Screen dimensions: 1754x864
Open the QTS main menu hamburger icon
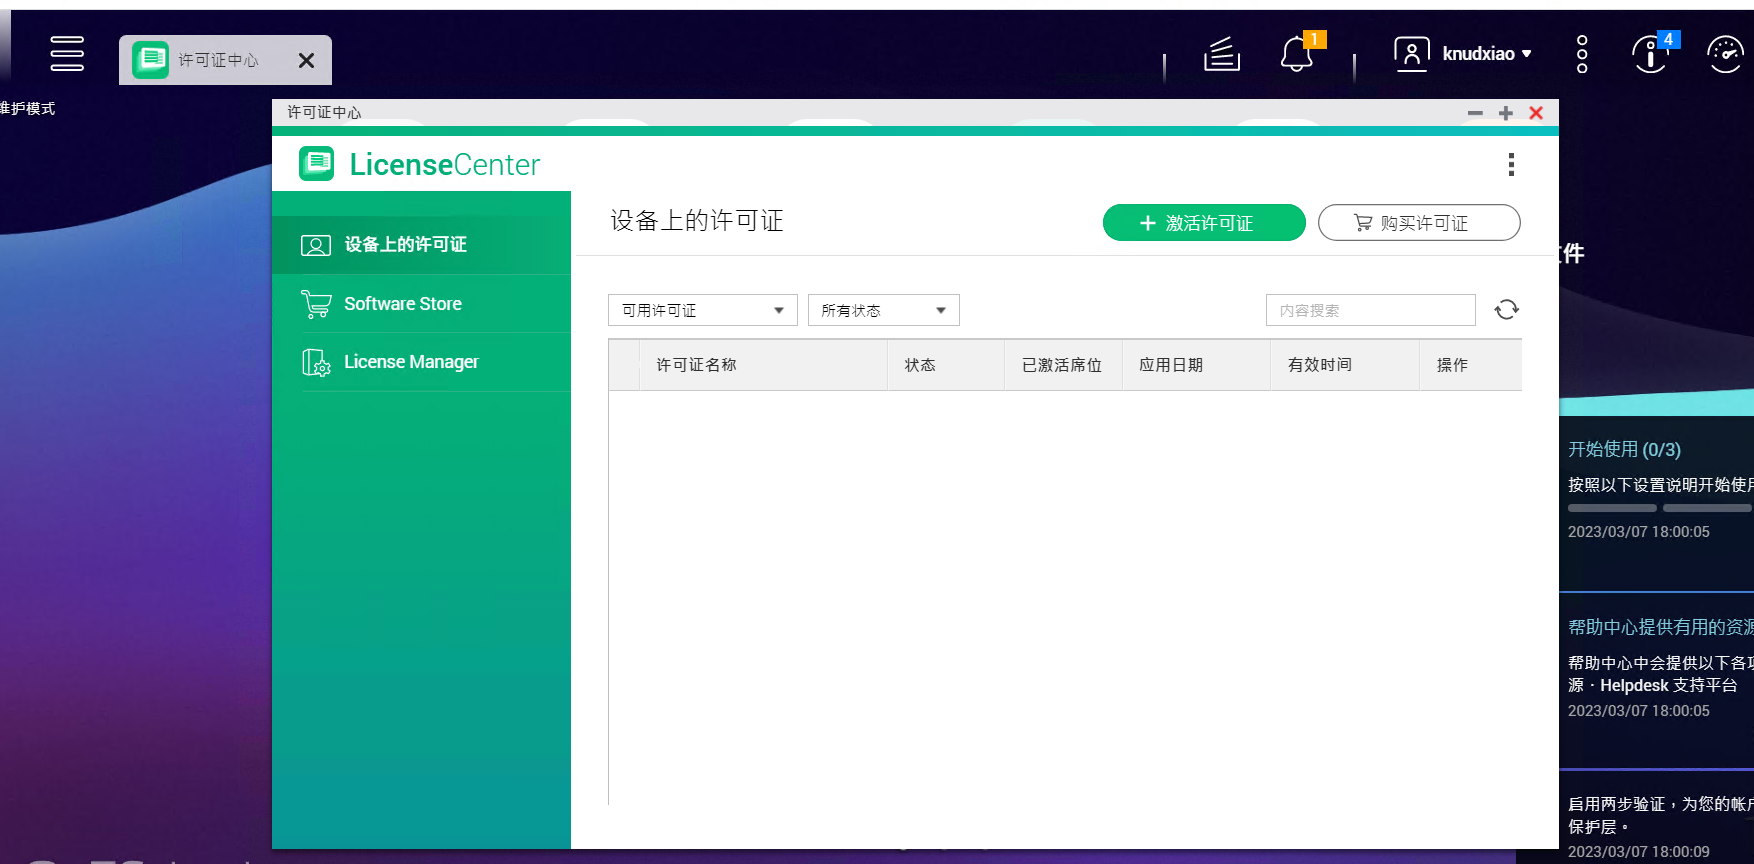pyautogui.click(x=67, y=53)
